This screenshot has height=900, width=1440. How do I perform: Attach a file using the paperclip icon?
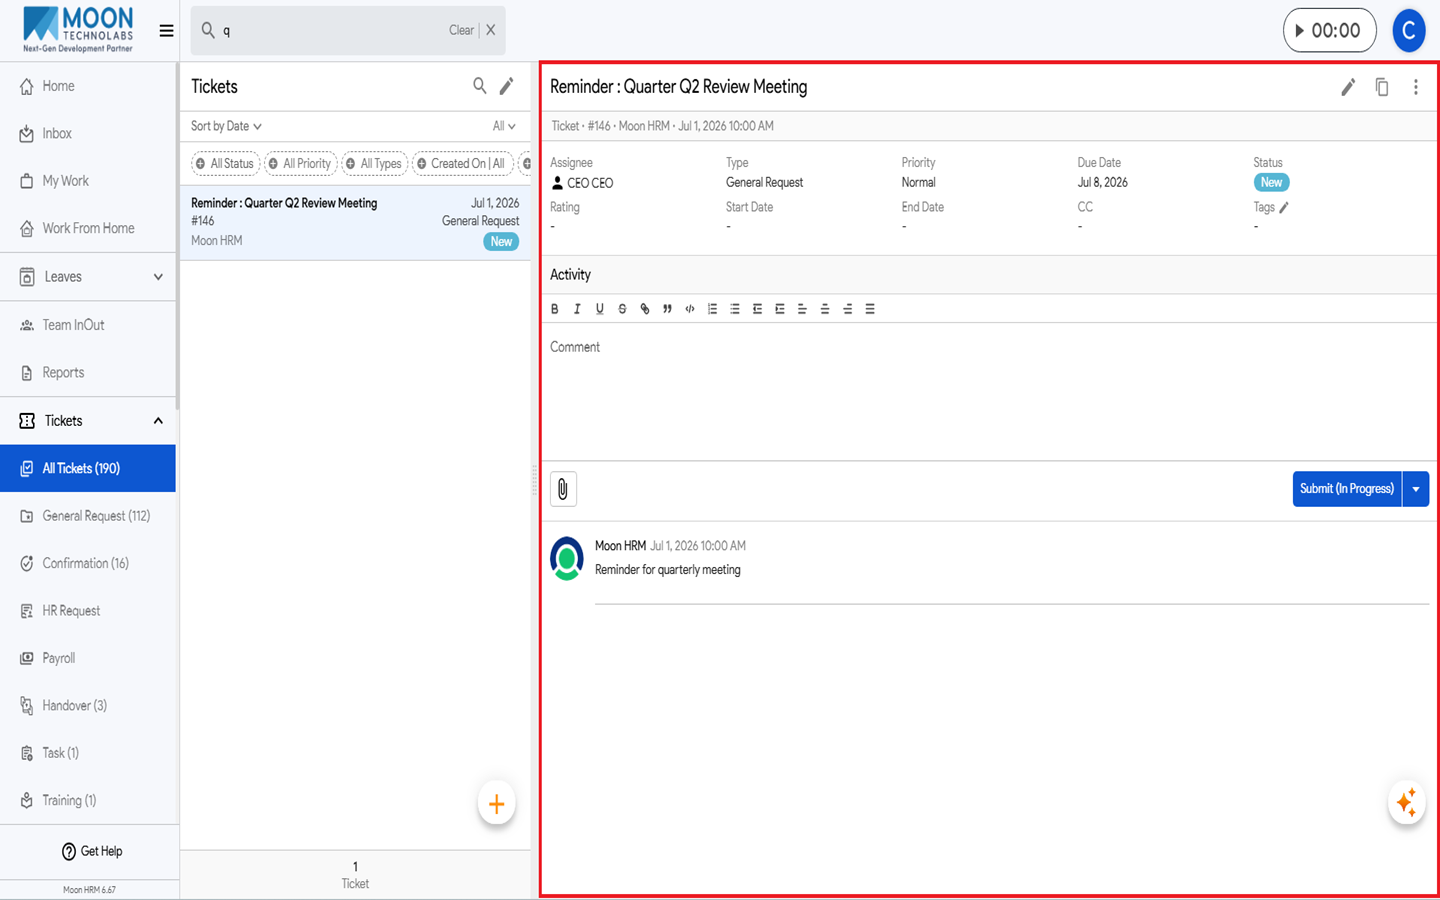(x=563, y=489)
